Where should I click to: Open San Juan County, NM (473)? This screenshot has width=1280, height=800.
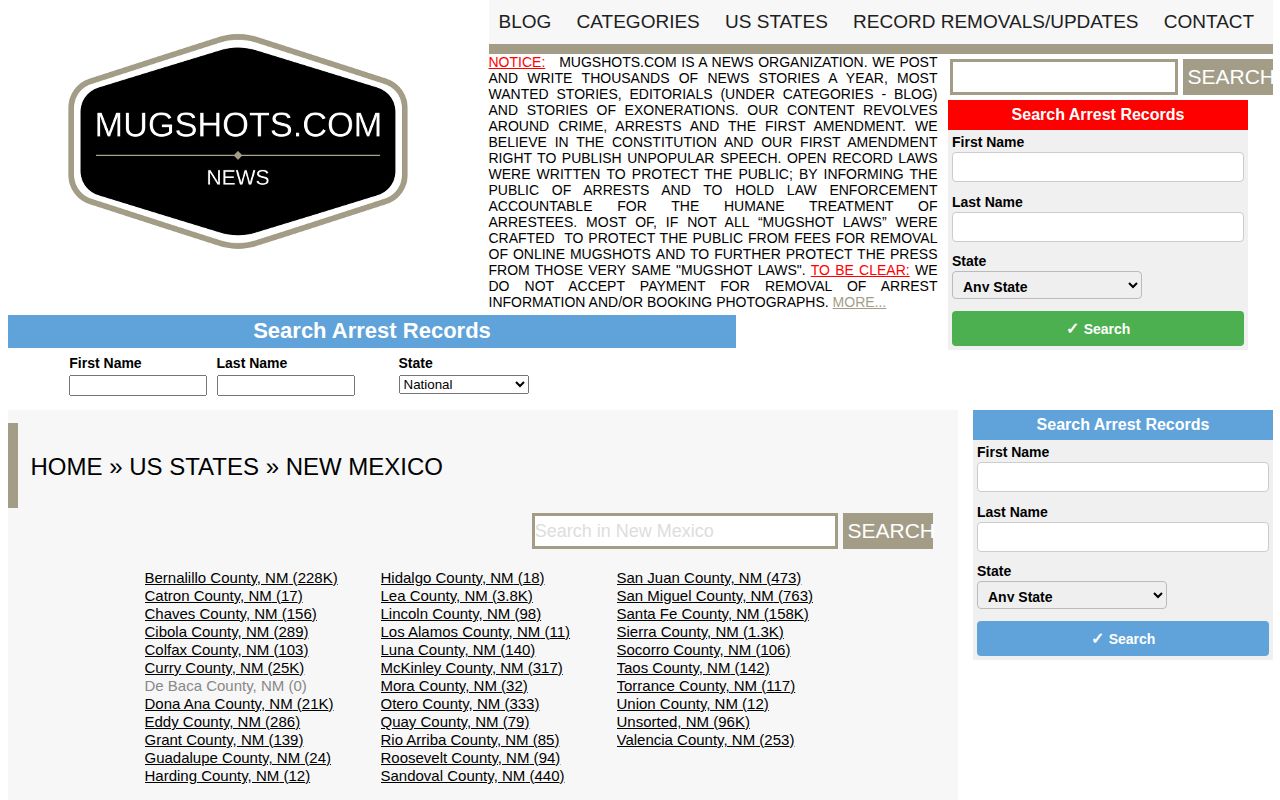pyautogui.click(x=709, y=578)
